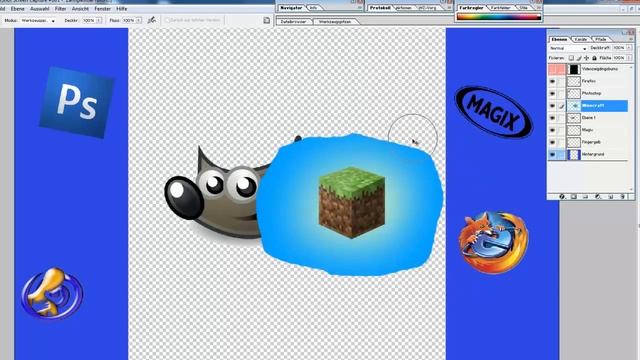Screen dimensions: 640x360
Task: Open the Dateibrowser tab
Action: pos(293,22)
